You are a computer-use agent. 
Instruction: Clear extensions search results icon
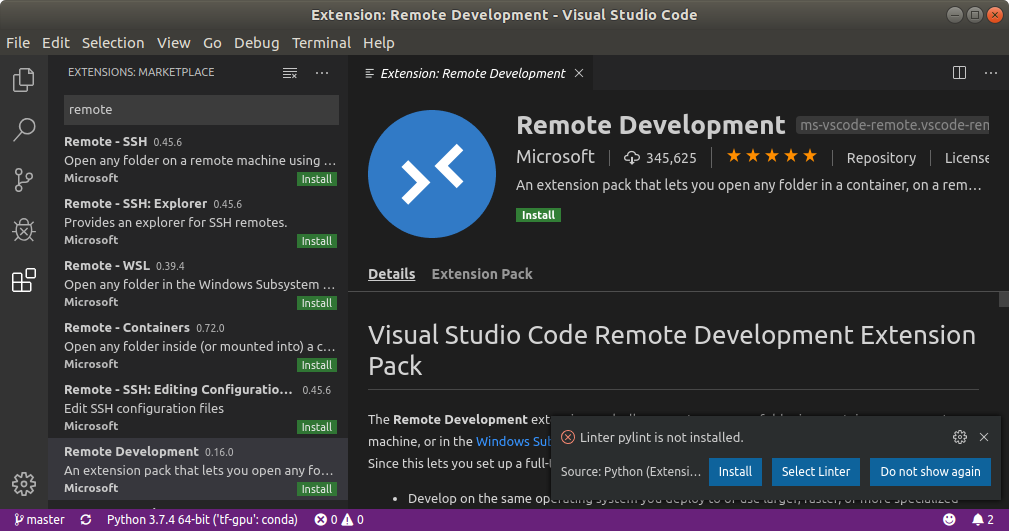290,73
